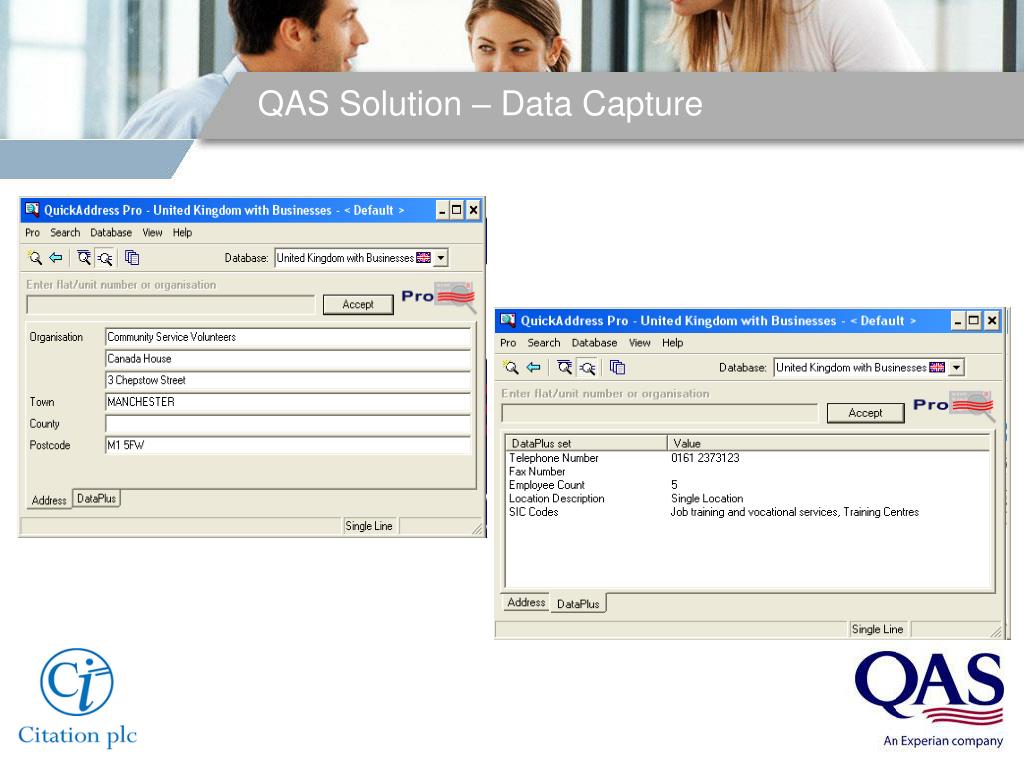
Task: Click Canada House address field
Action: (288, 359)
